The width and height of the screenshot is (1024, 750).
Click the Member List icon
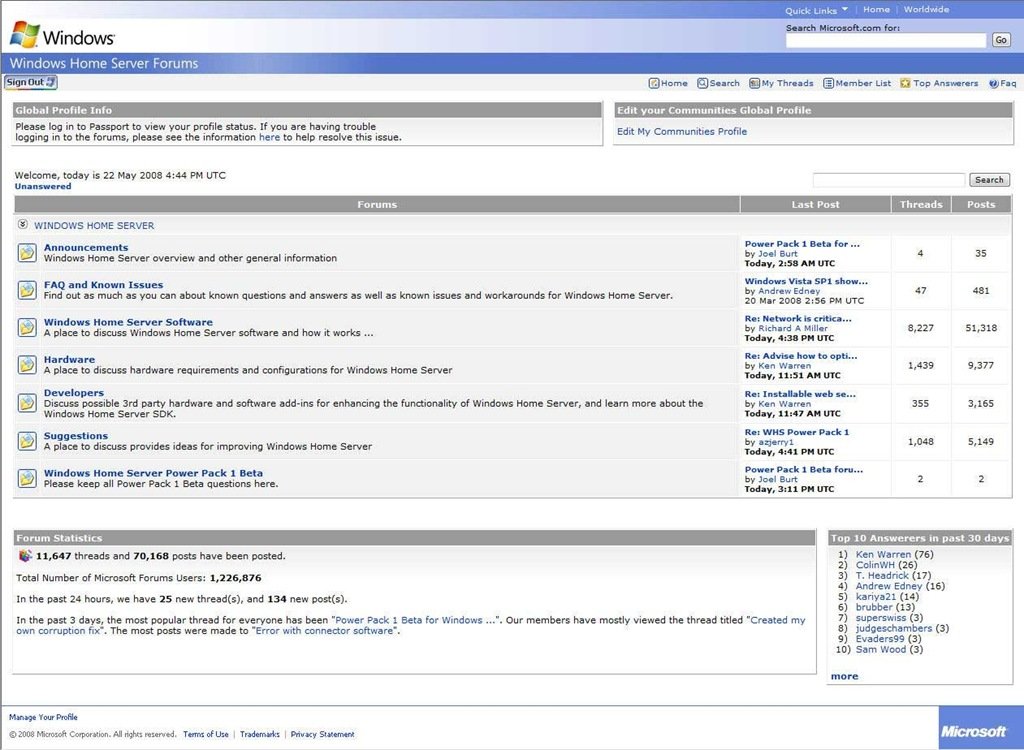pyautogui.click(x=828, y=83)
